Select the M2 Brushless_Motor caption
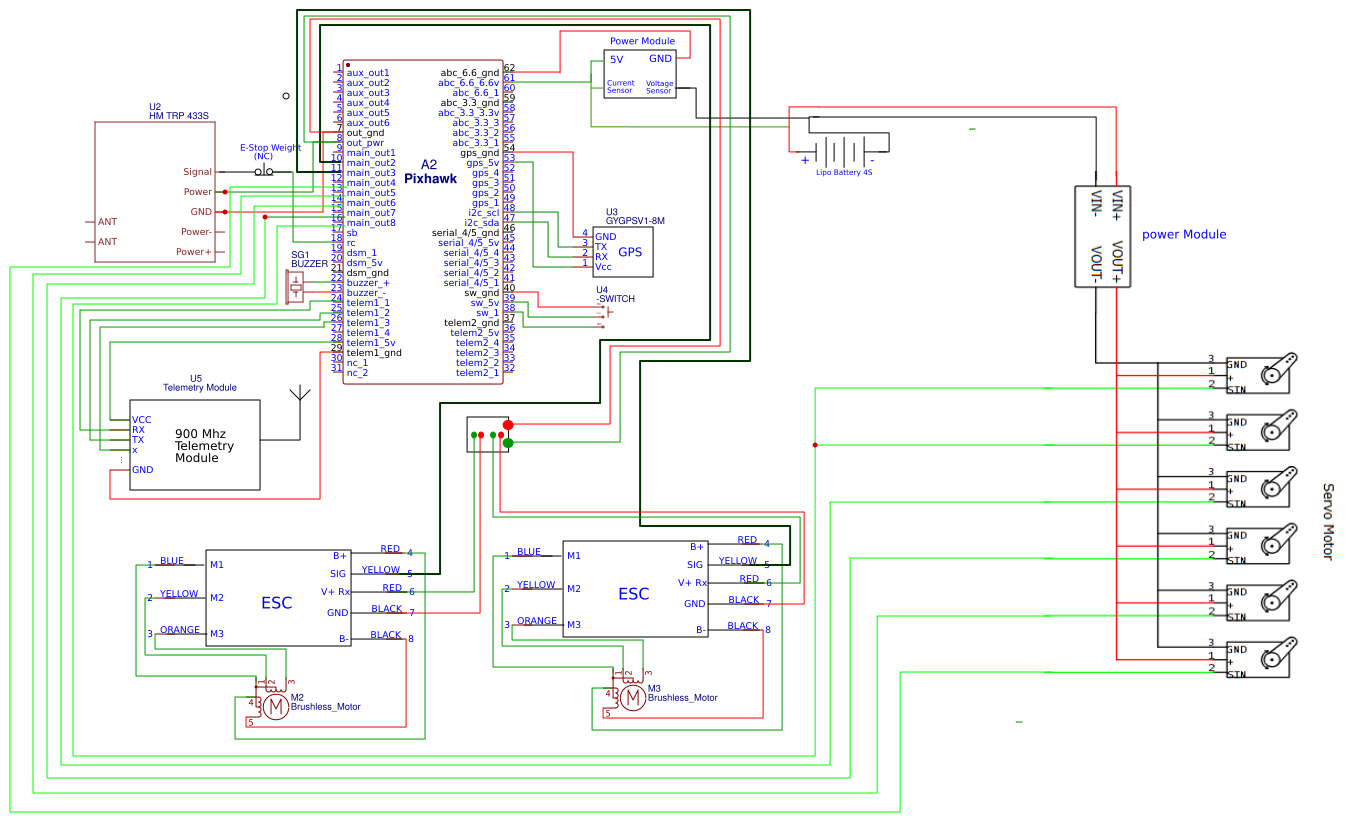The height and width of the screenshot is (822, 1345). 326,702
